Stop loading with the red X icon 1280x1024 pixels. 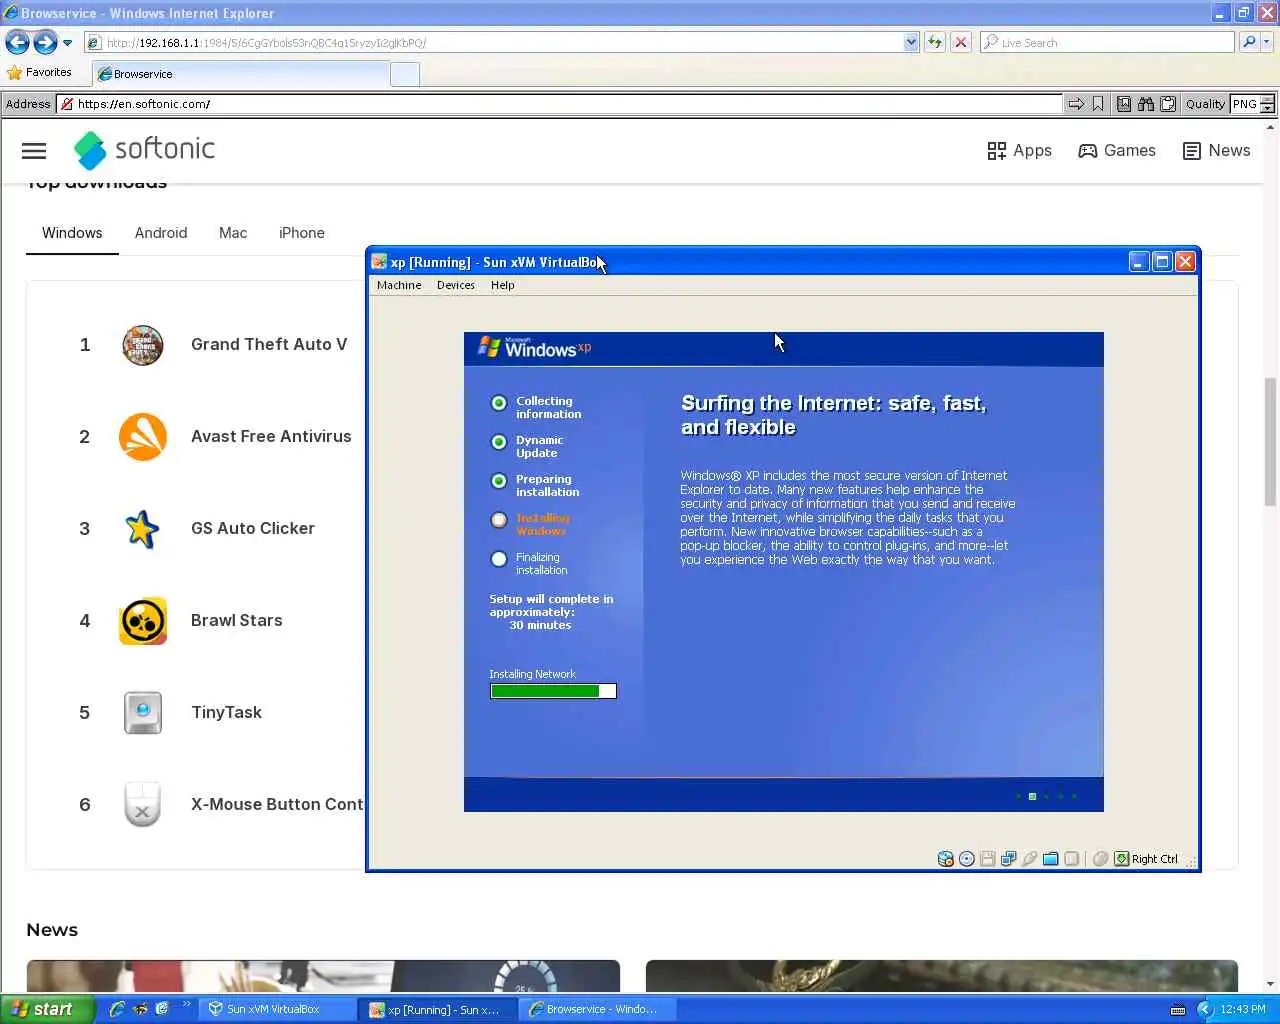pos(960,42)
